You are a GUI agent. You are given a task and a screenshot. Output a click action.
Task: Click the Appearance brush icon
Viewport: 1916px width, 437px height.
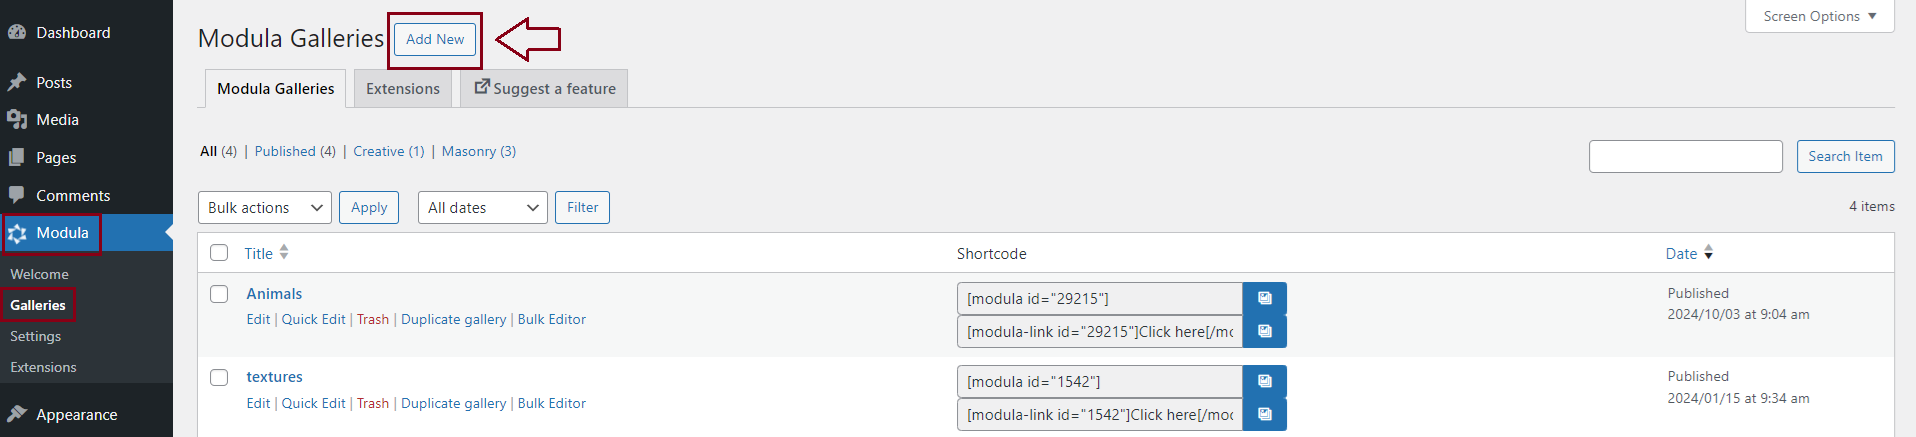16,414
